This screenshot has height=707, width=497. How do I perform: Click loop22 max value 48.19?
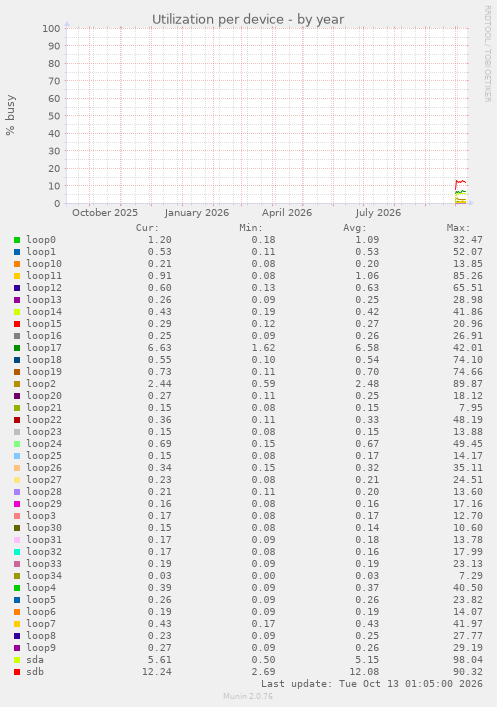[x=468, y=420]
